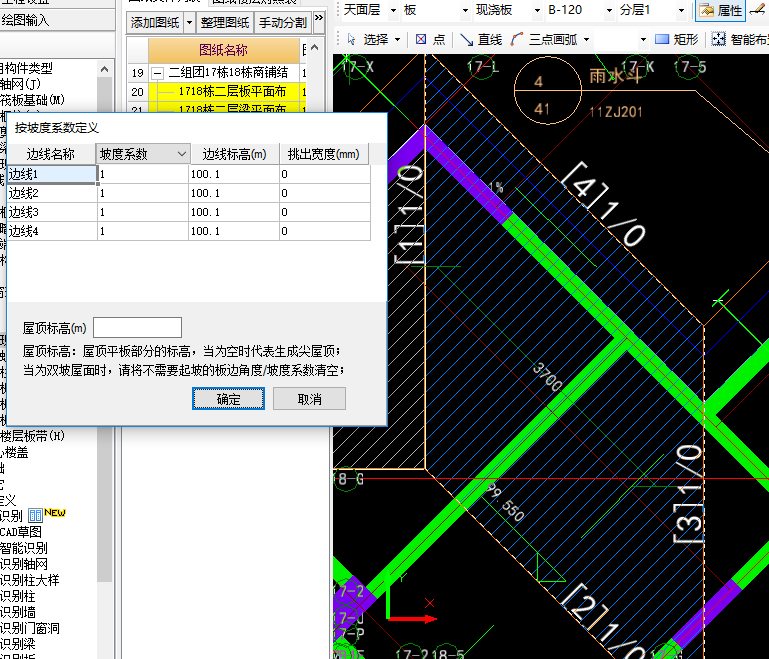Click the 屋顶标高 input field

click(x=137, y=328)
